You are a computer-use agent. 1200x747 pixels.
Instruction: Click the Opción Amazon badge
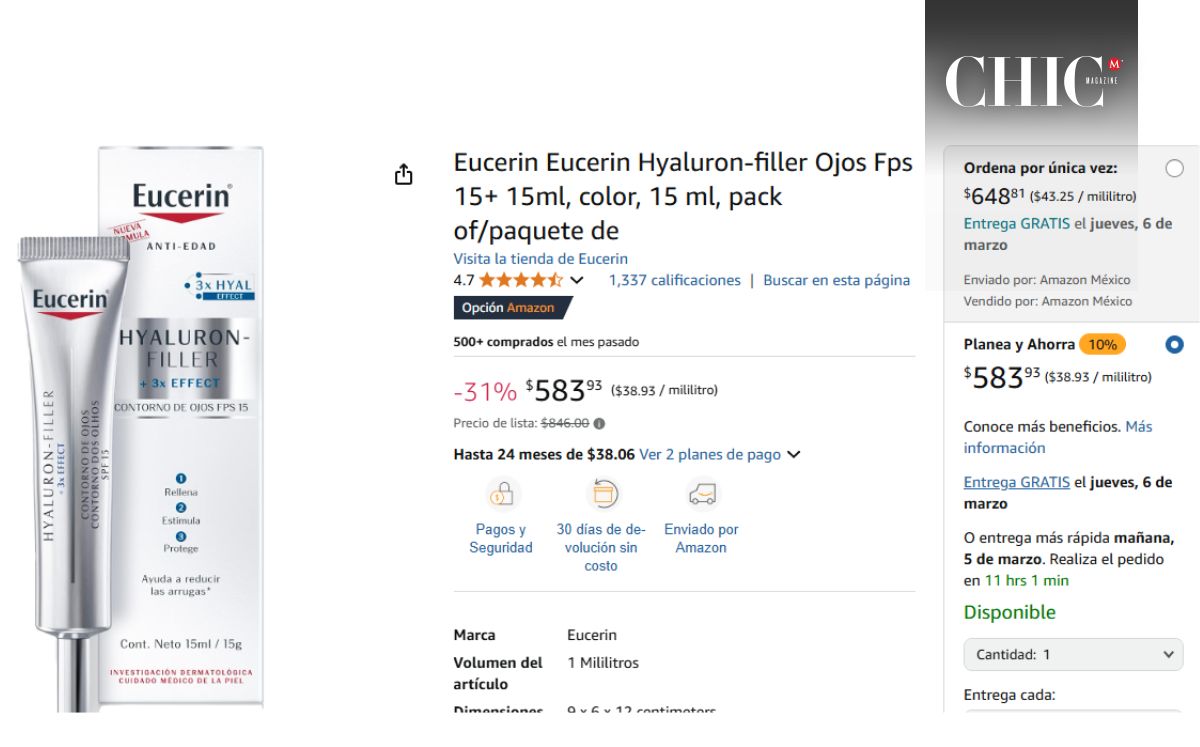coord(509,308)
